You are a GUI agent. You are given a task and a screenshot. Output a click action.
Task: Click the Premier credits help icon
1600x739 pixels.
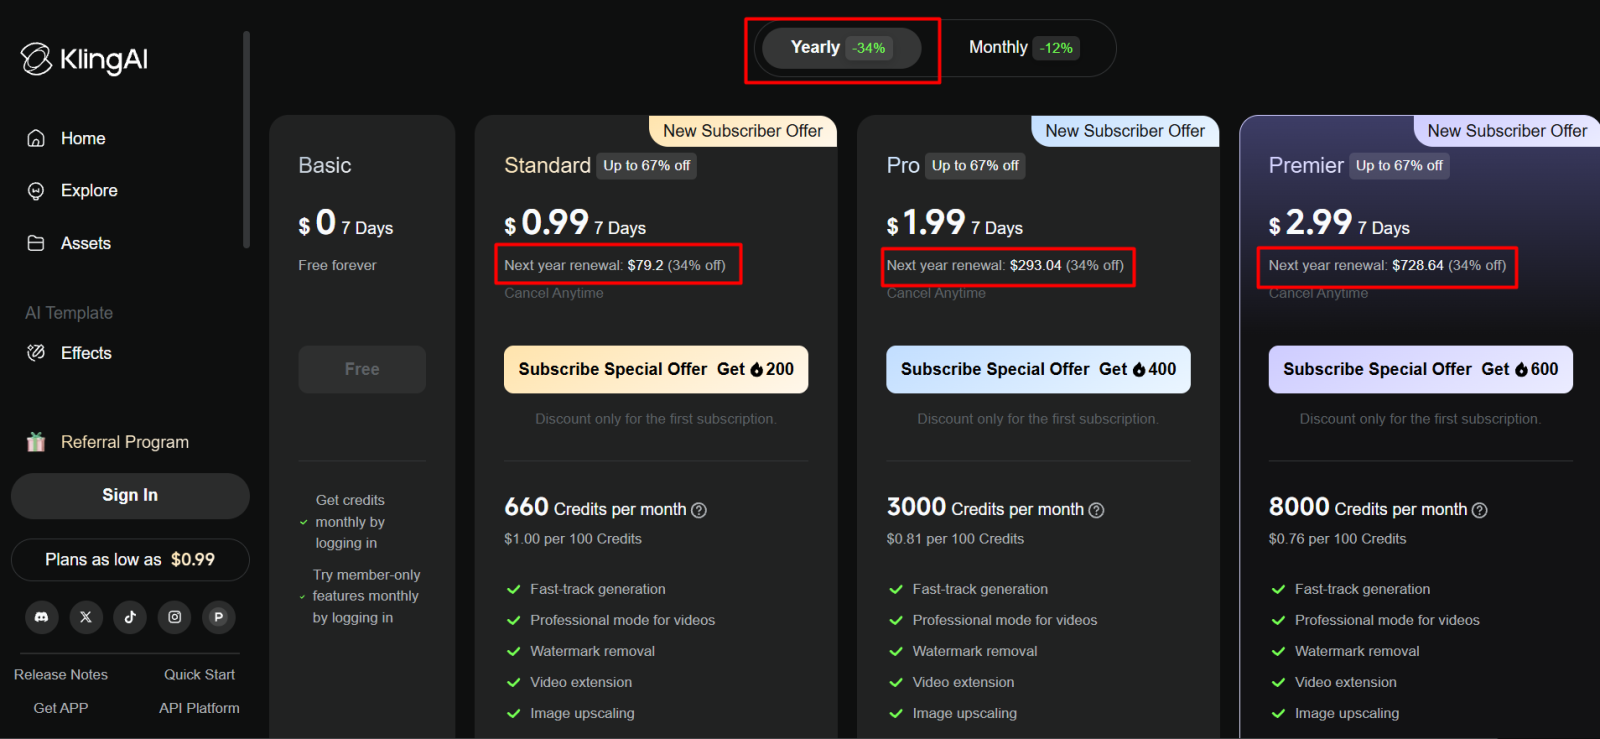(x=1480, y=510)
